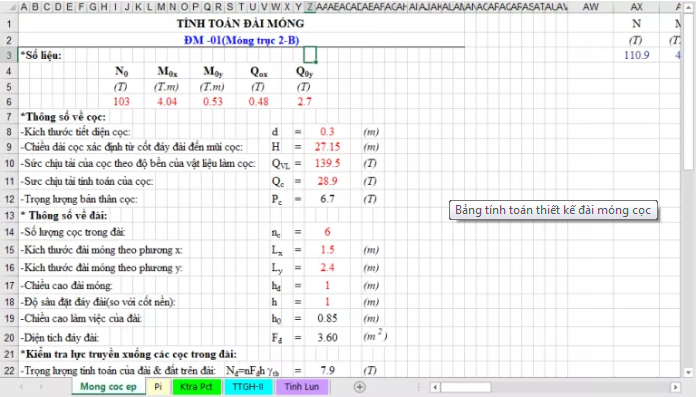Click the horizontal scrollbar thumb
699x397 pixels.
(x=466, y=387)
